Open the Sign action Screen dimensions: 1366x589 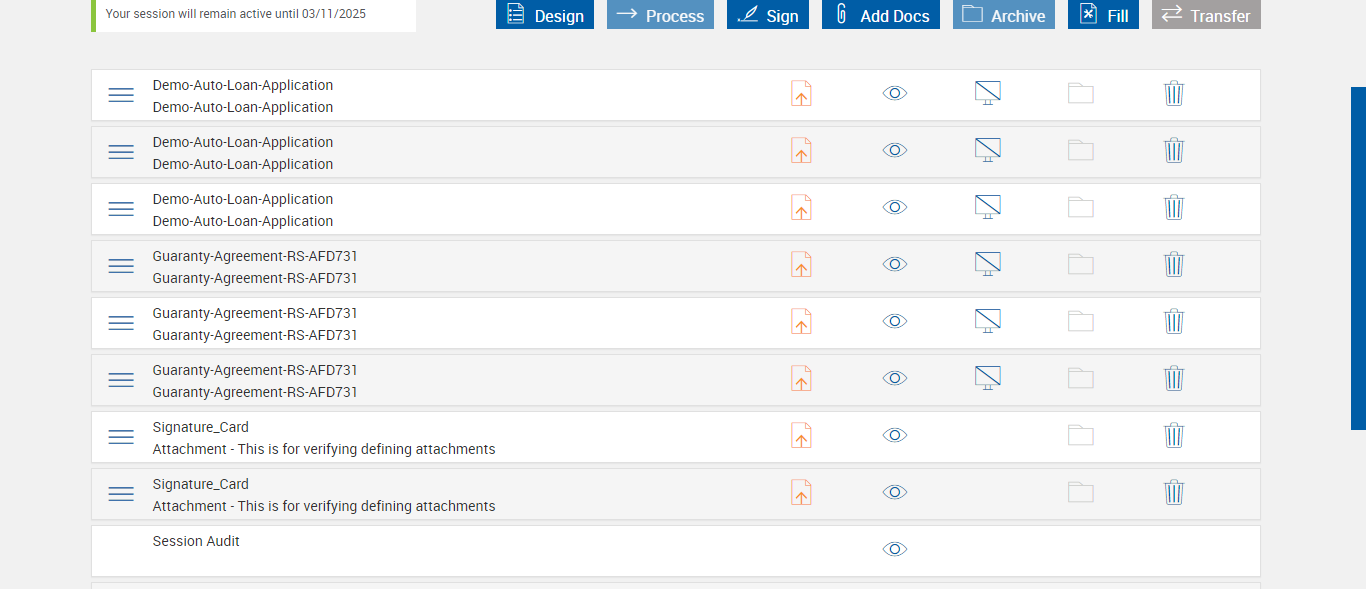768,14
